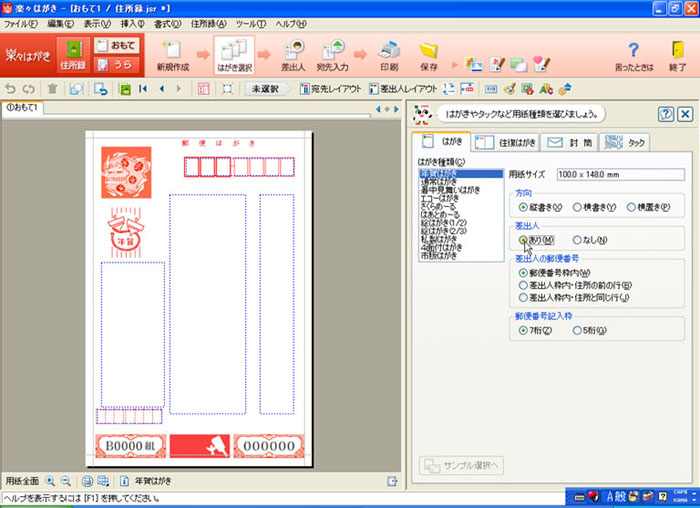Click the zoom in magnifier icon
This screenshot has height=508, width=700.
coord(50,480)
